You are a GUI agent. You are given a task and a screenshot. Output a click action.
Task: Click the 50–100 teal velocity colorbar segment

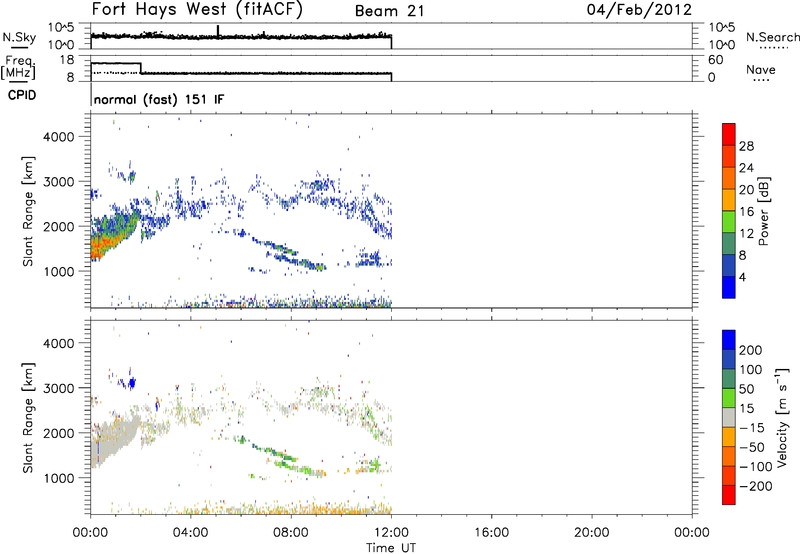click(729, 379)
